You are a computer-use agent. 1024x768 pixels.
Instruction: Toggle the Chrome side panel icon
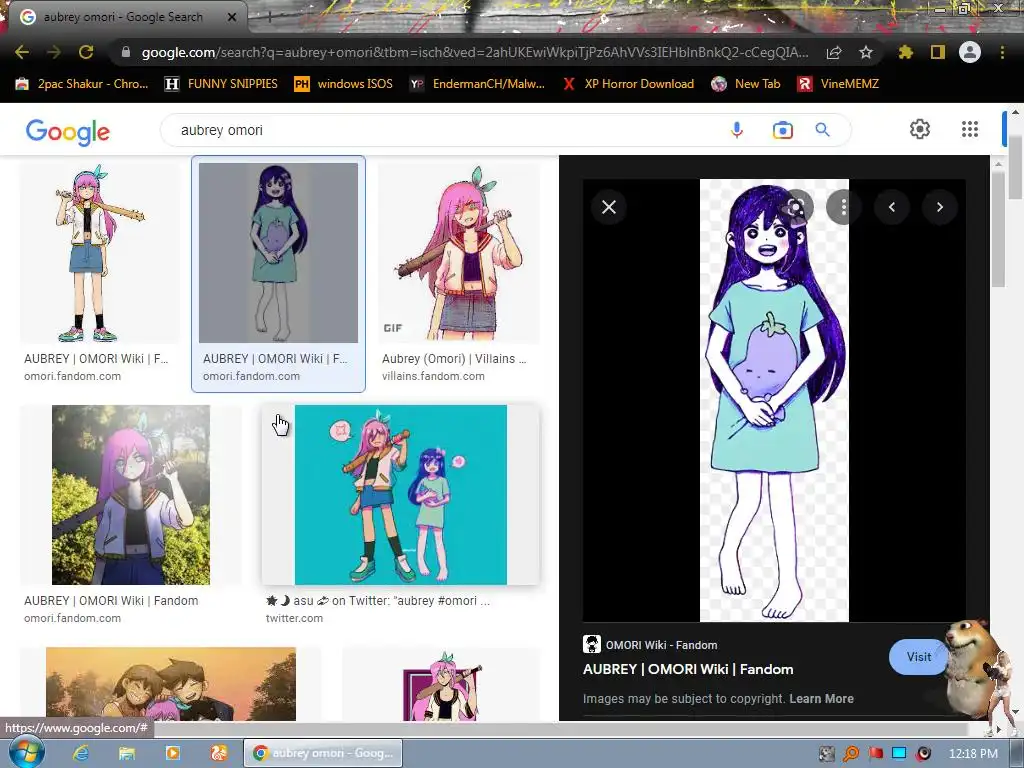click(x=937, y=52)
